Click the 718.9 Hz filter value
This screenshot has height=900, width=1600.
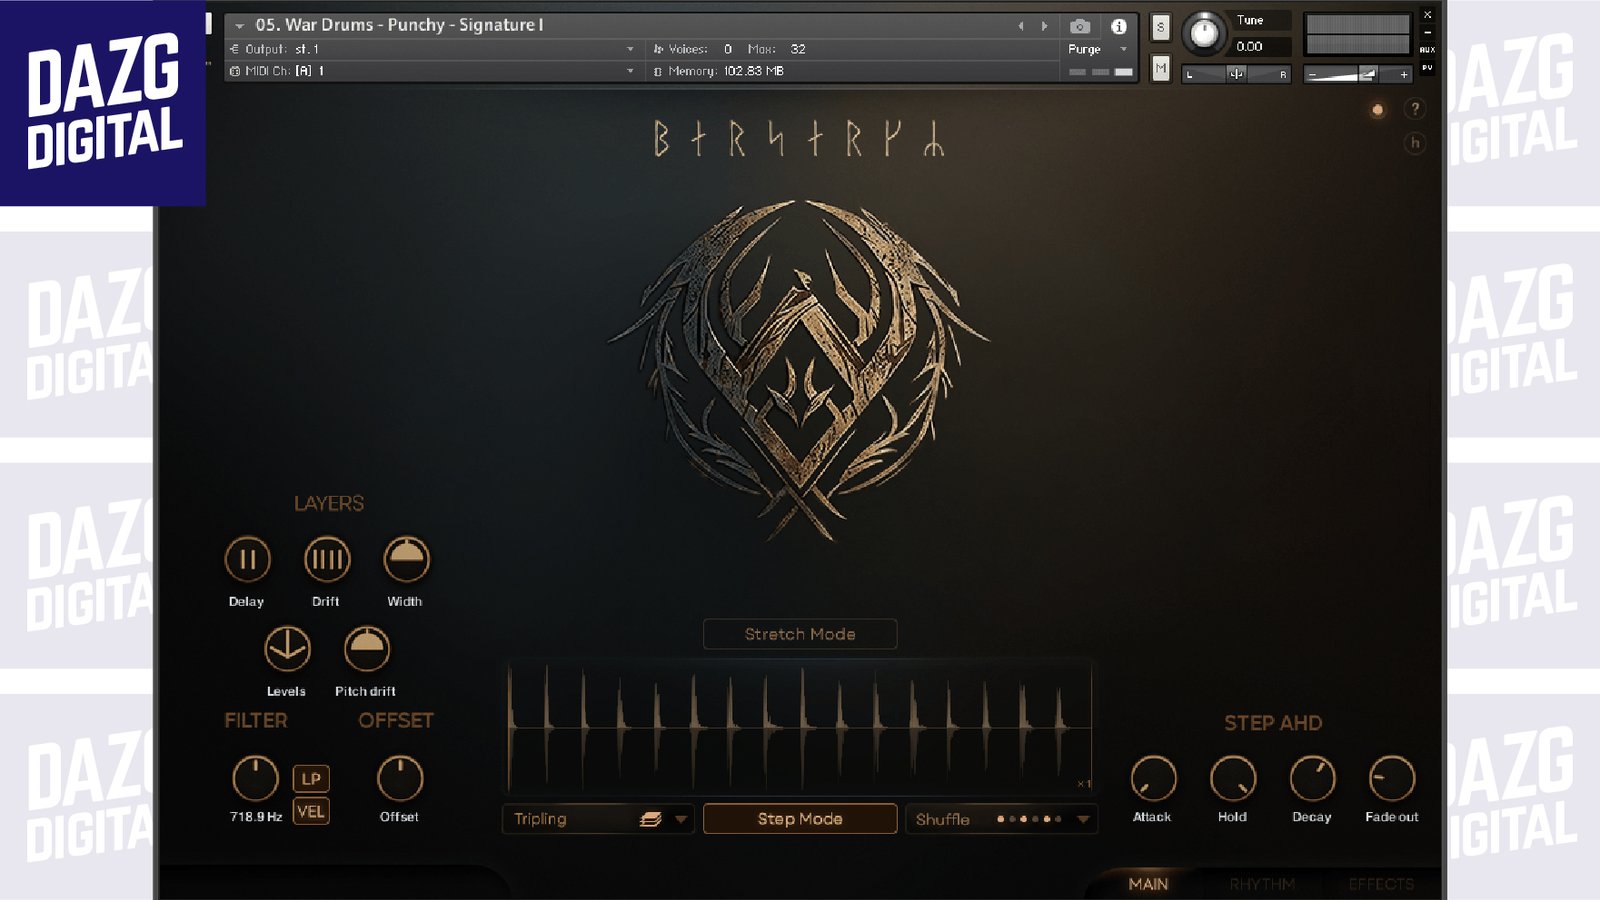256,817
